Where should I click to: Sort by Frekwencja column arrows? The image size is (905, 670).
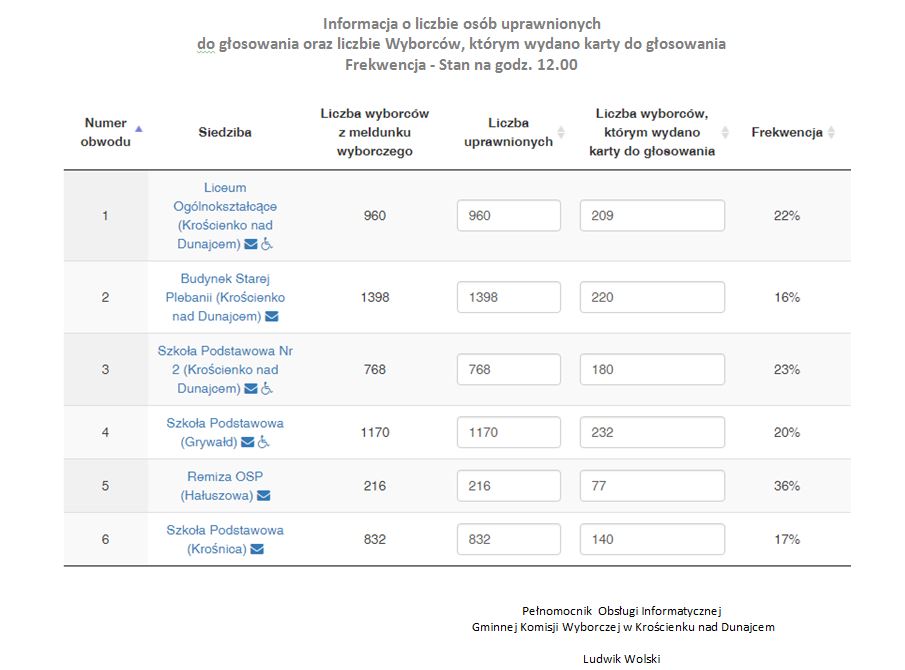coord(831,133)
